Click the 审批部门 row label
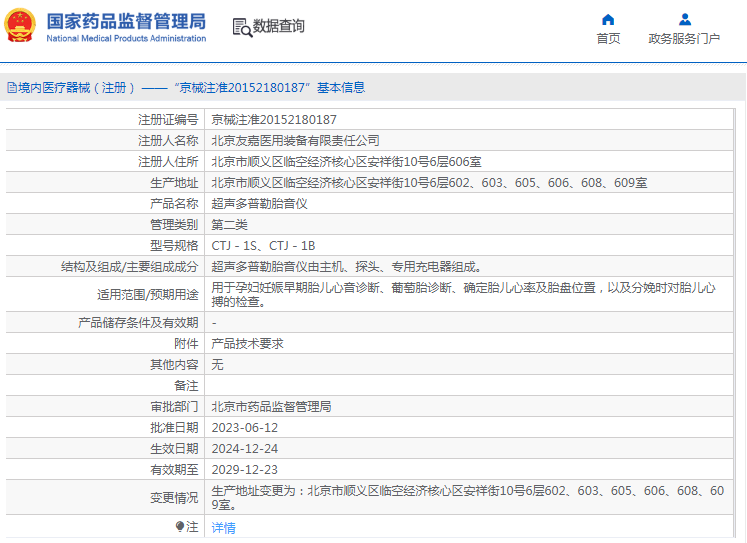Screen dimensions: 747x543 174,406
